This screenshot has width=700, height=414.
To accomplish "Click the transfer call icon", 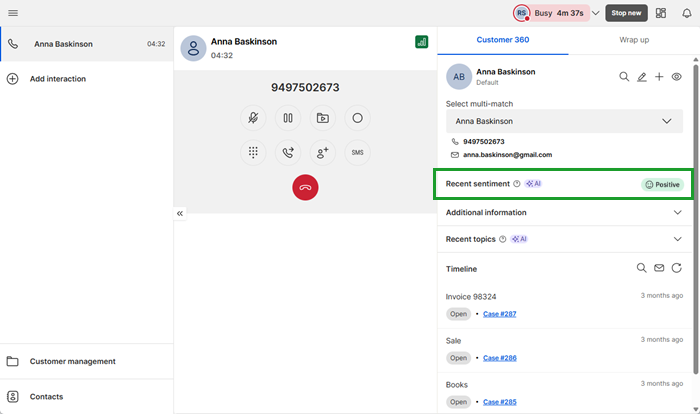I will click(x=288, y=153).
